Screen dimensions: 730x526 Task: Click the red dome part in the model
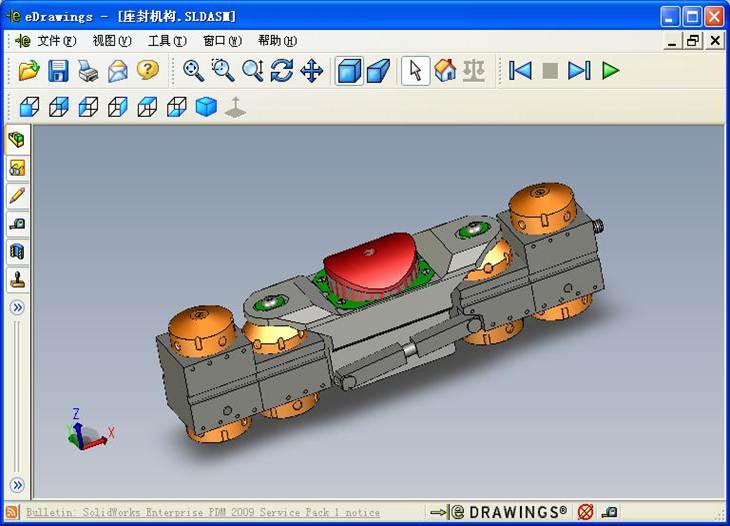[x=370, y=261]
